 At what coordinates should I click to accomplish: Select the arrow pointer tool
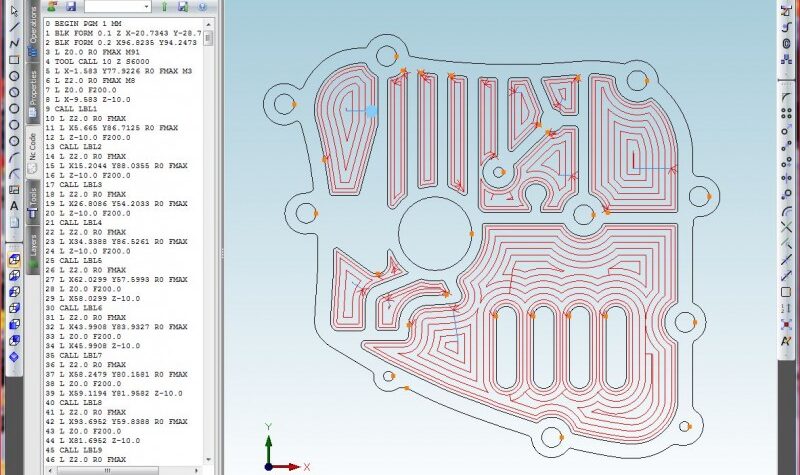[x=14, y=10]
